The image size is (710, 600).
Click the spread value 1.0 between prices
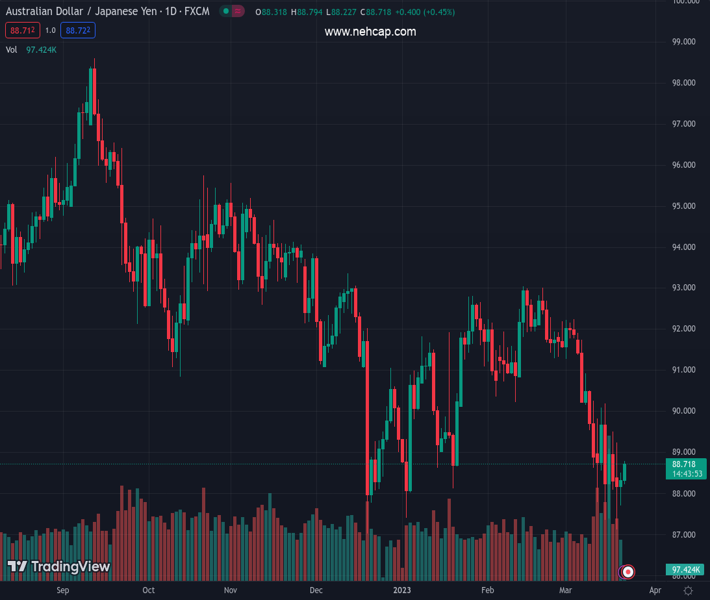50,31
